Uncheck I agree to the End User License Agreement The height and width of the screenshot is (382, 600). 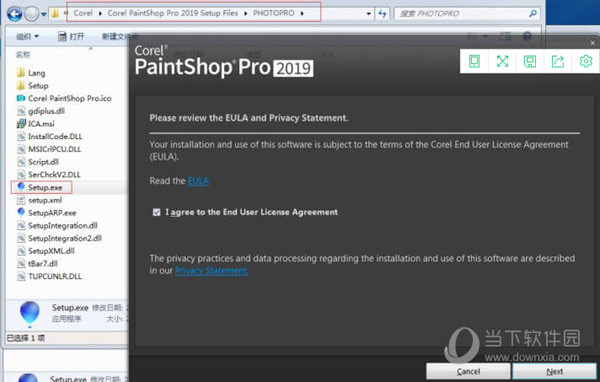click(x=156, y=212)
